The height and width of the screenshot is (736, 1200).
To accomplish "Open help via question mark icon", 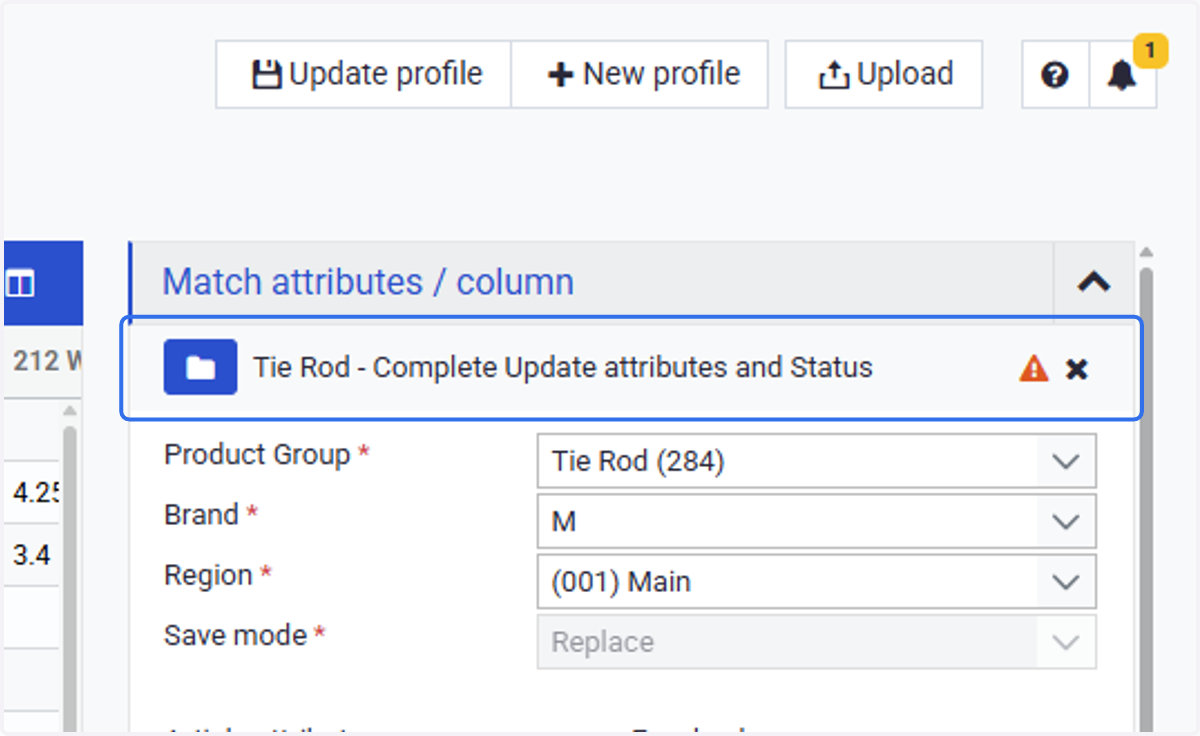I will click(x=1055, y=75).
